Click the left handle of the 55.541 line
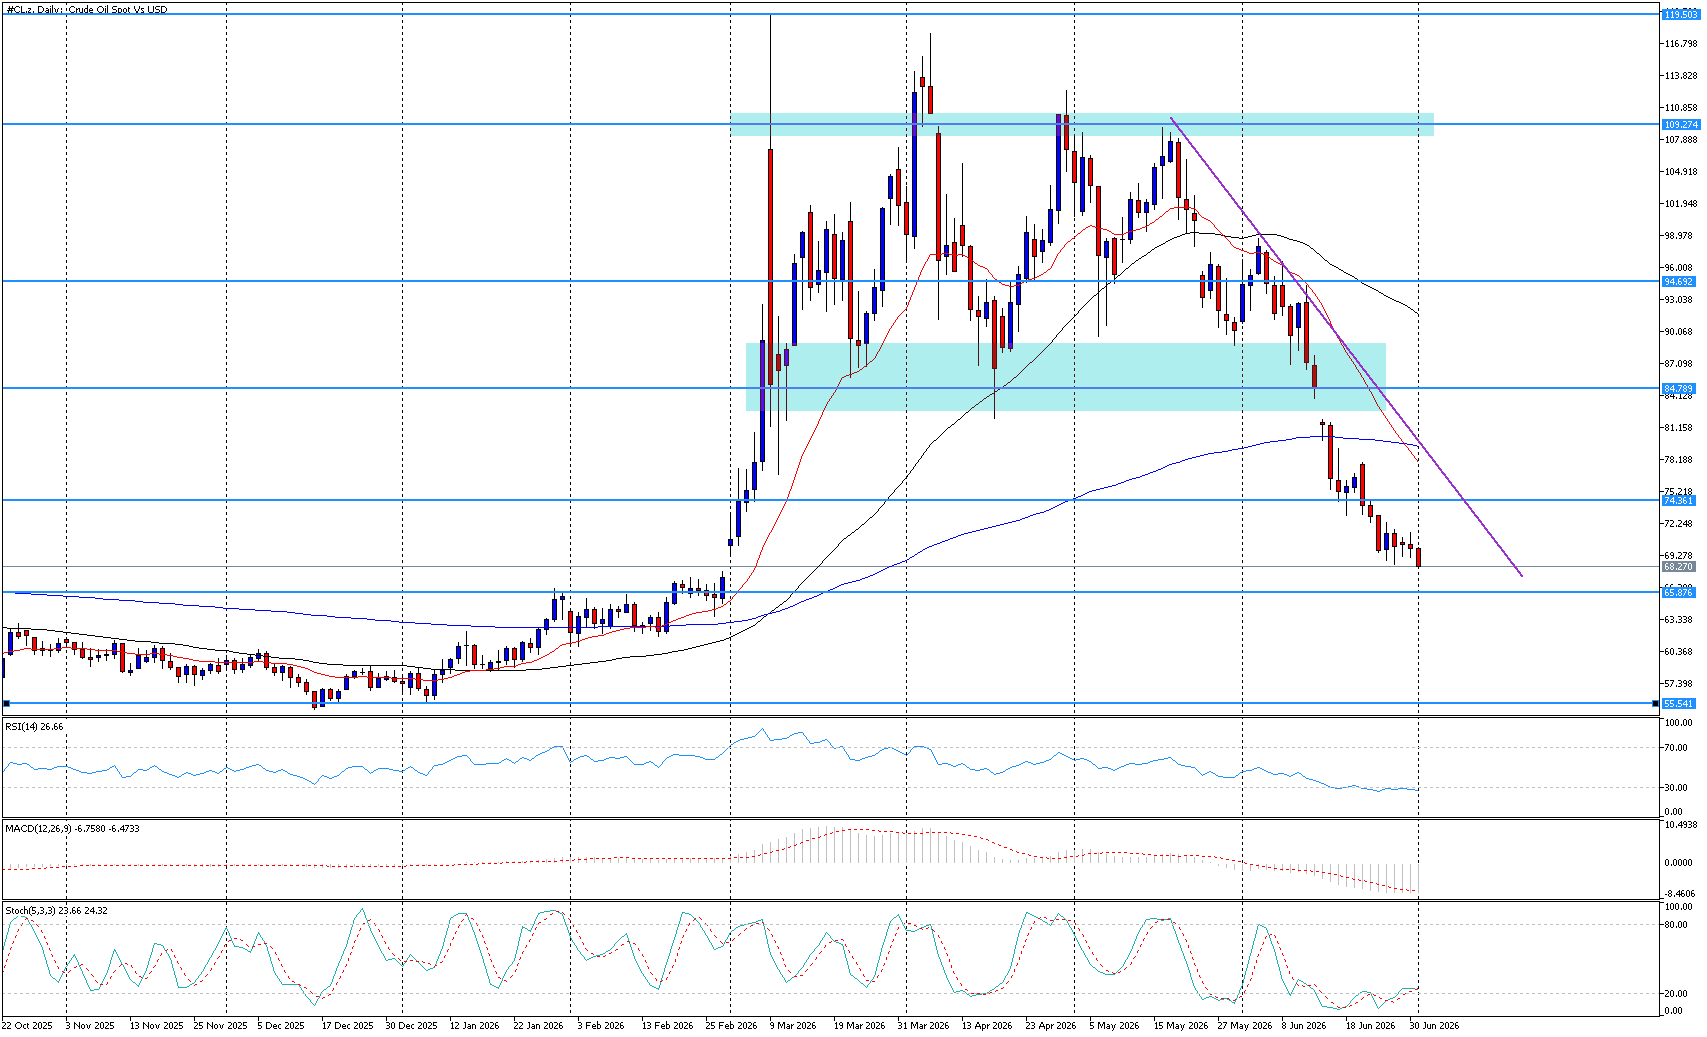This screenshot has width=1707, height=1037. point(7,703)
